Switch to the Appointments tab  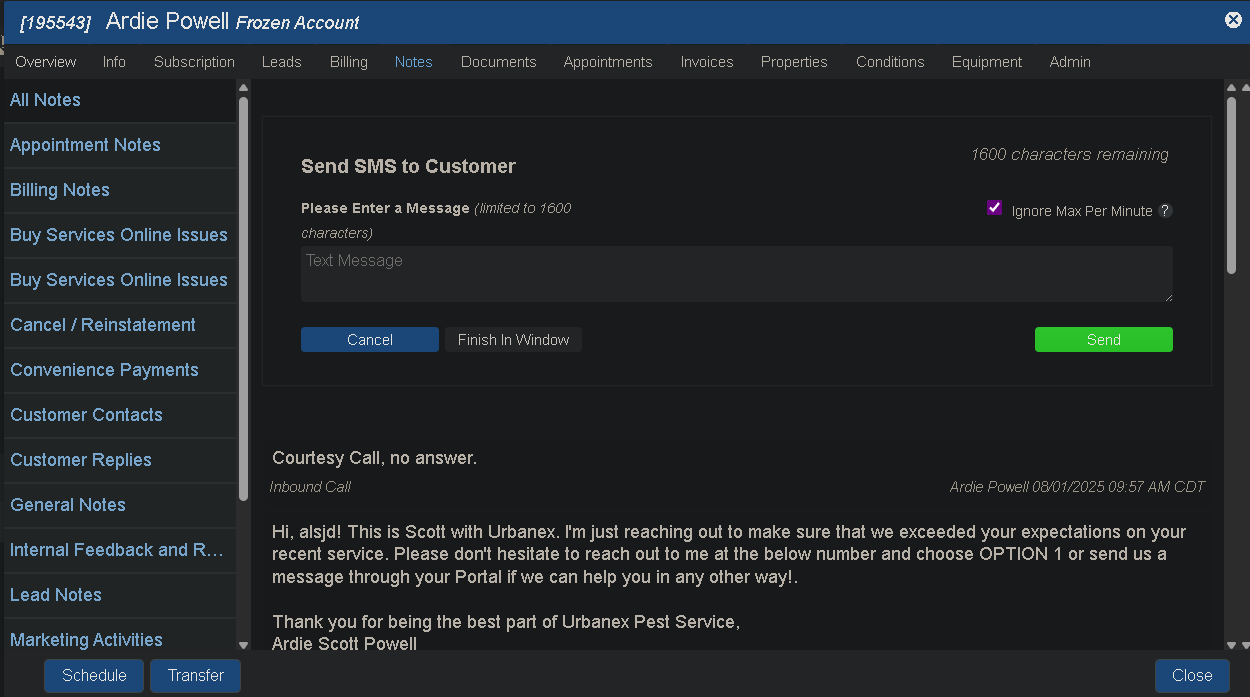(x=608, y=62)
